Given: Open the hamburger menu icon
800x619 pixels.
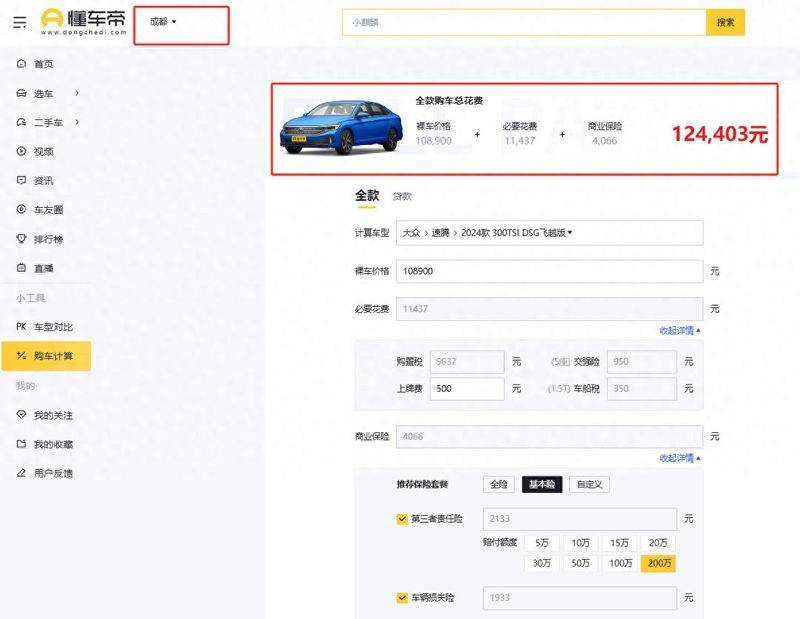Looking at the screenshot, I should pyautogui.click(x=20, y=22).
